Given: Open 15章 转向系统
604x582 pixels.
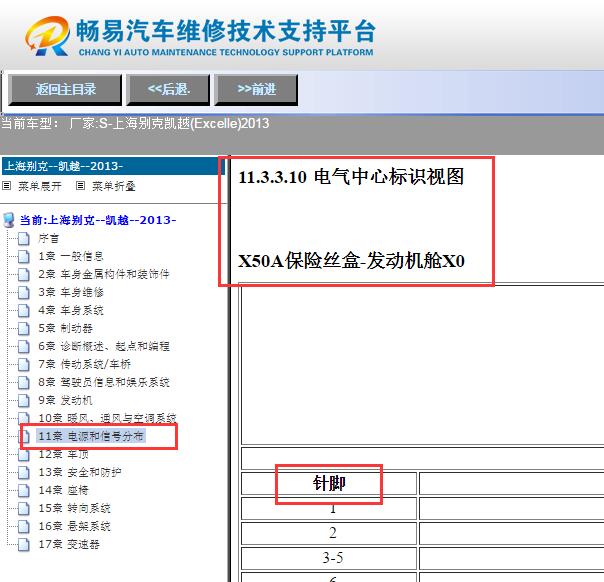Looking at the screenshot, I should coord(74,508).
